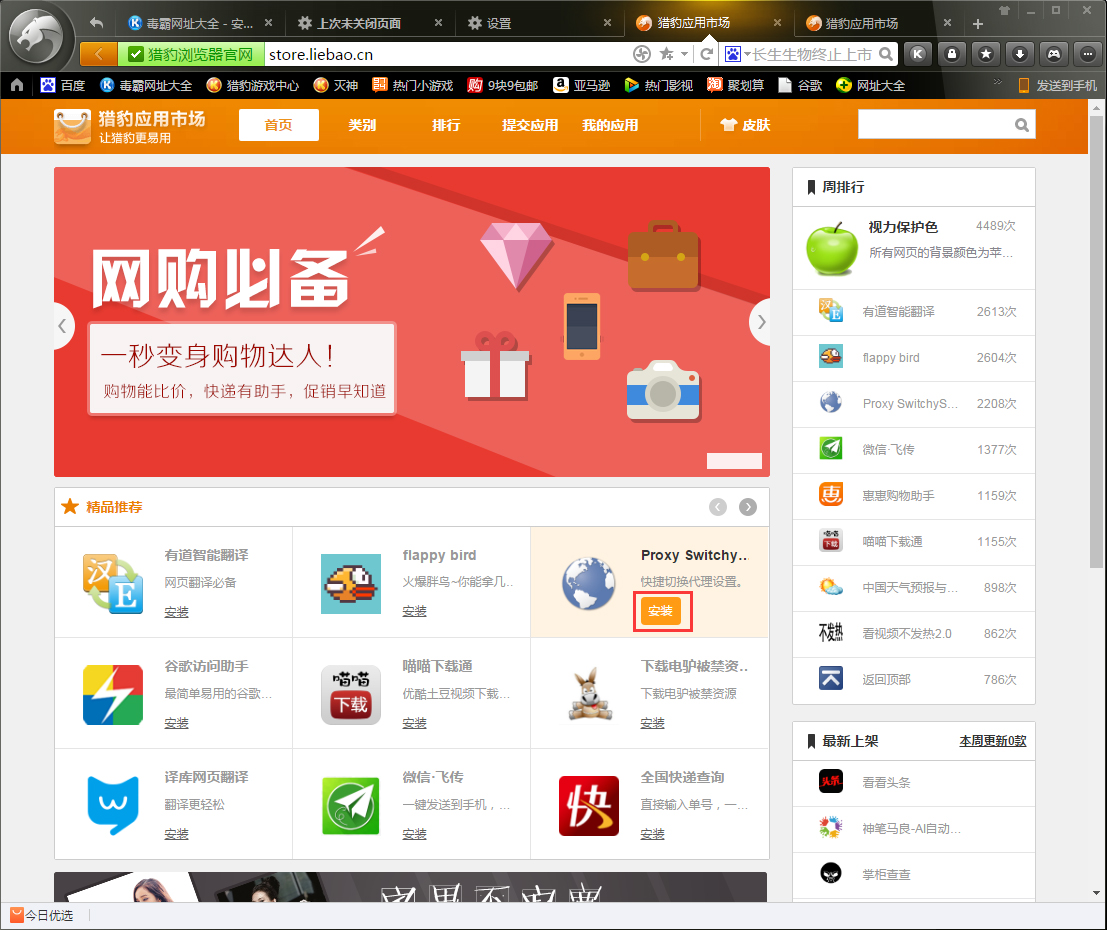Image resolution: width=1107 pixels, height=930 pixels.
Task: Open the game center gamepad icon in toolbar
Action: coord(1054,54)
